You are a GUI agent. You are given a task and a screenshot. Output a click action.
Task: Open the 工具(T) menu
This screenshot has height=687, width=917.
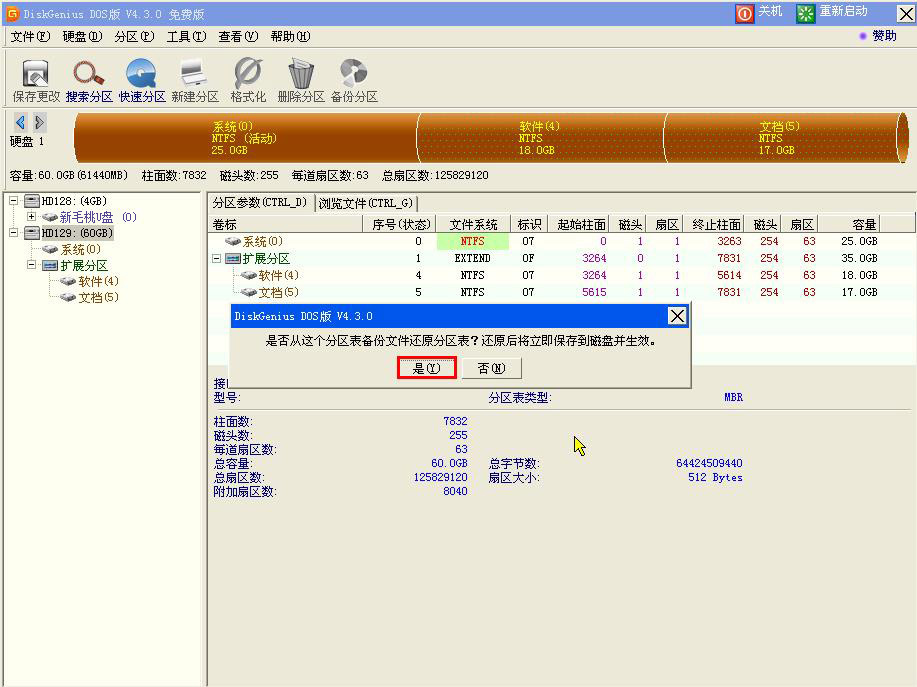click(x=187, y=37)
